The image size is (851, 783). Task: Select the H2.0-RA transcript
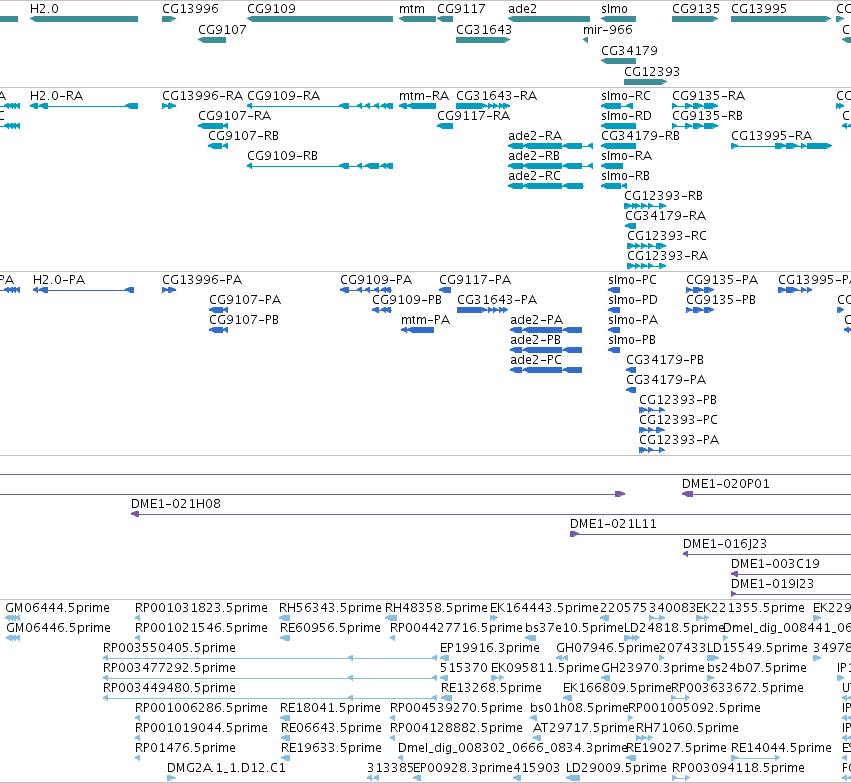tap(84, 106)
